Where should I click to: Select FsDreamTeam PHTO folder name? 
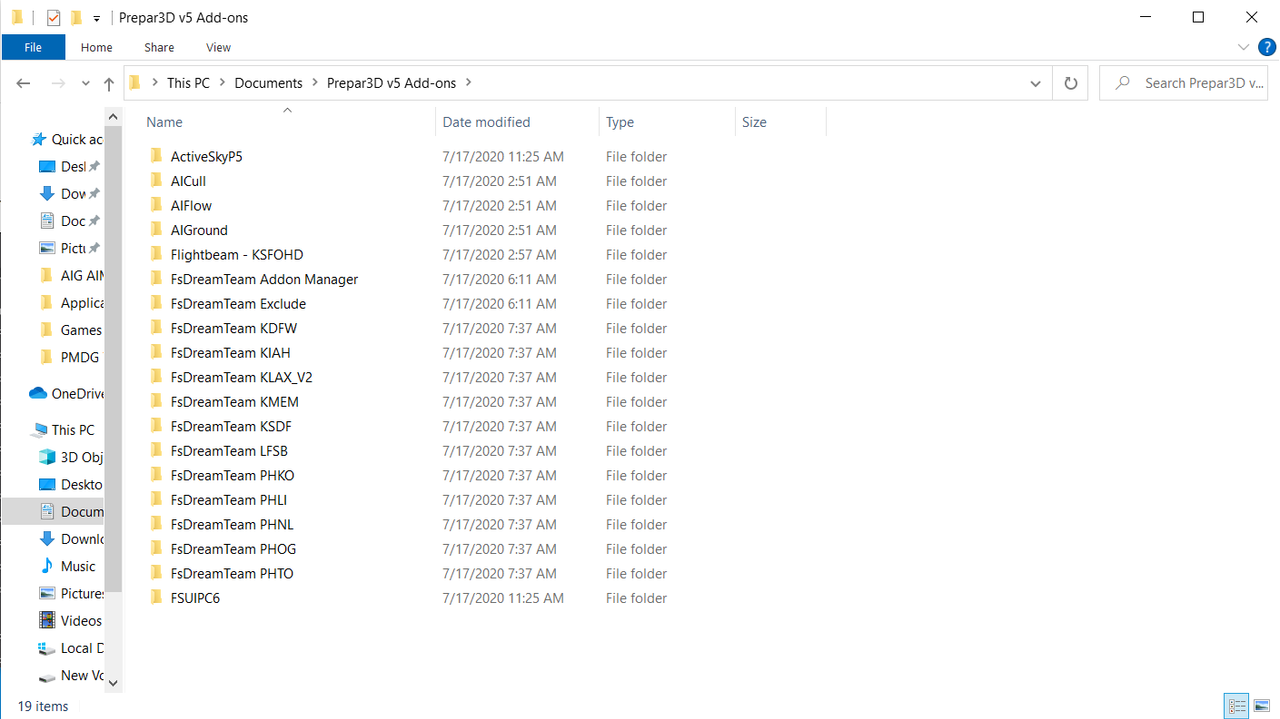pos(232,573)
